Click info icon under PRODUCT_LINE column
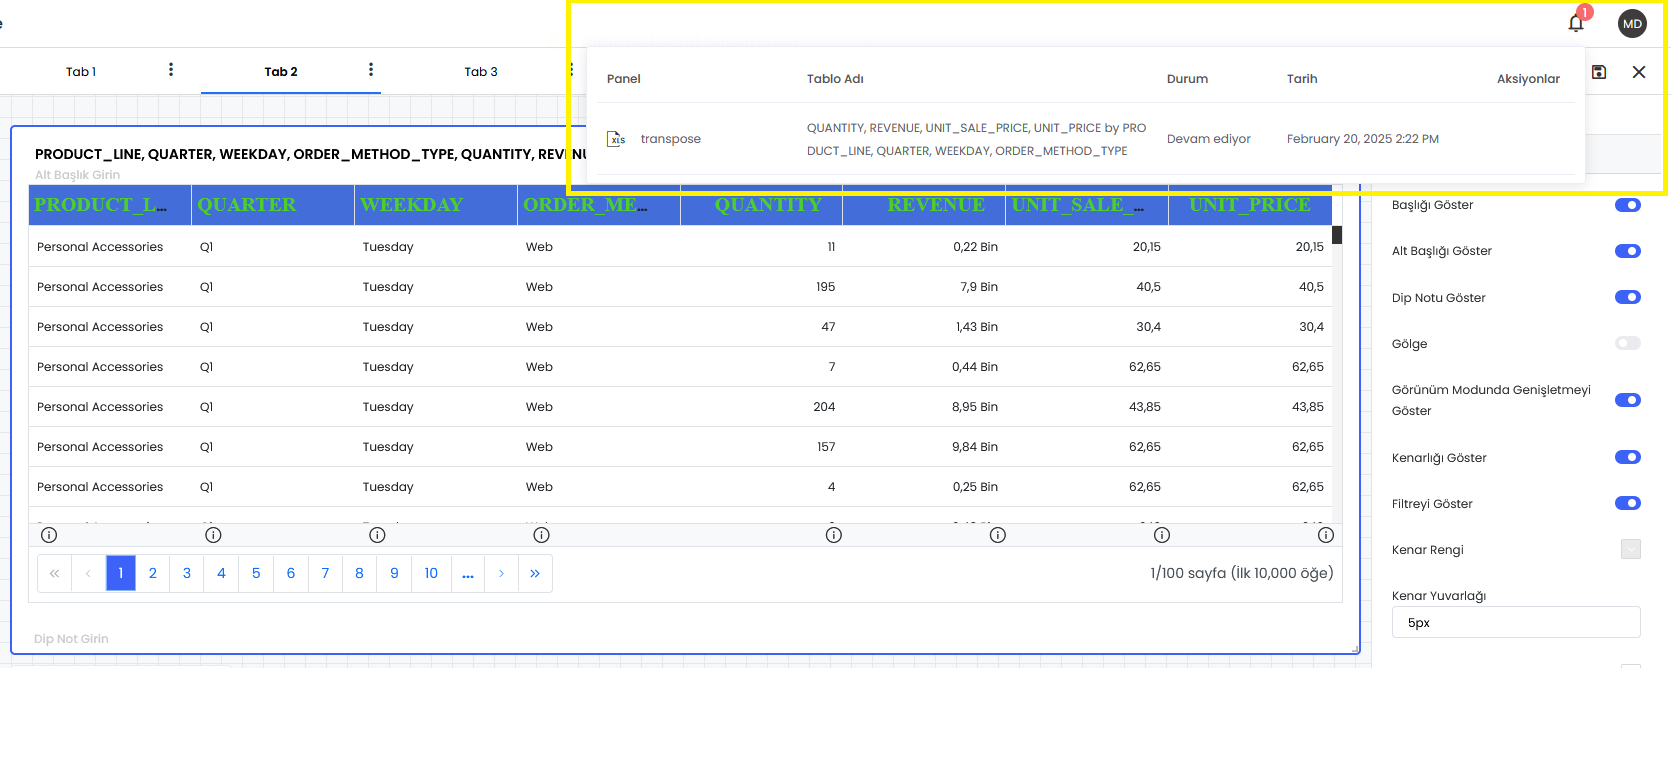 [x=49, y=535]
